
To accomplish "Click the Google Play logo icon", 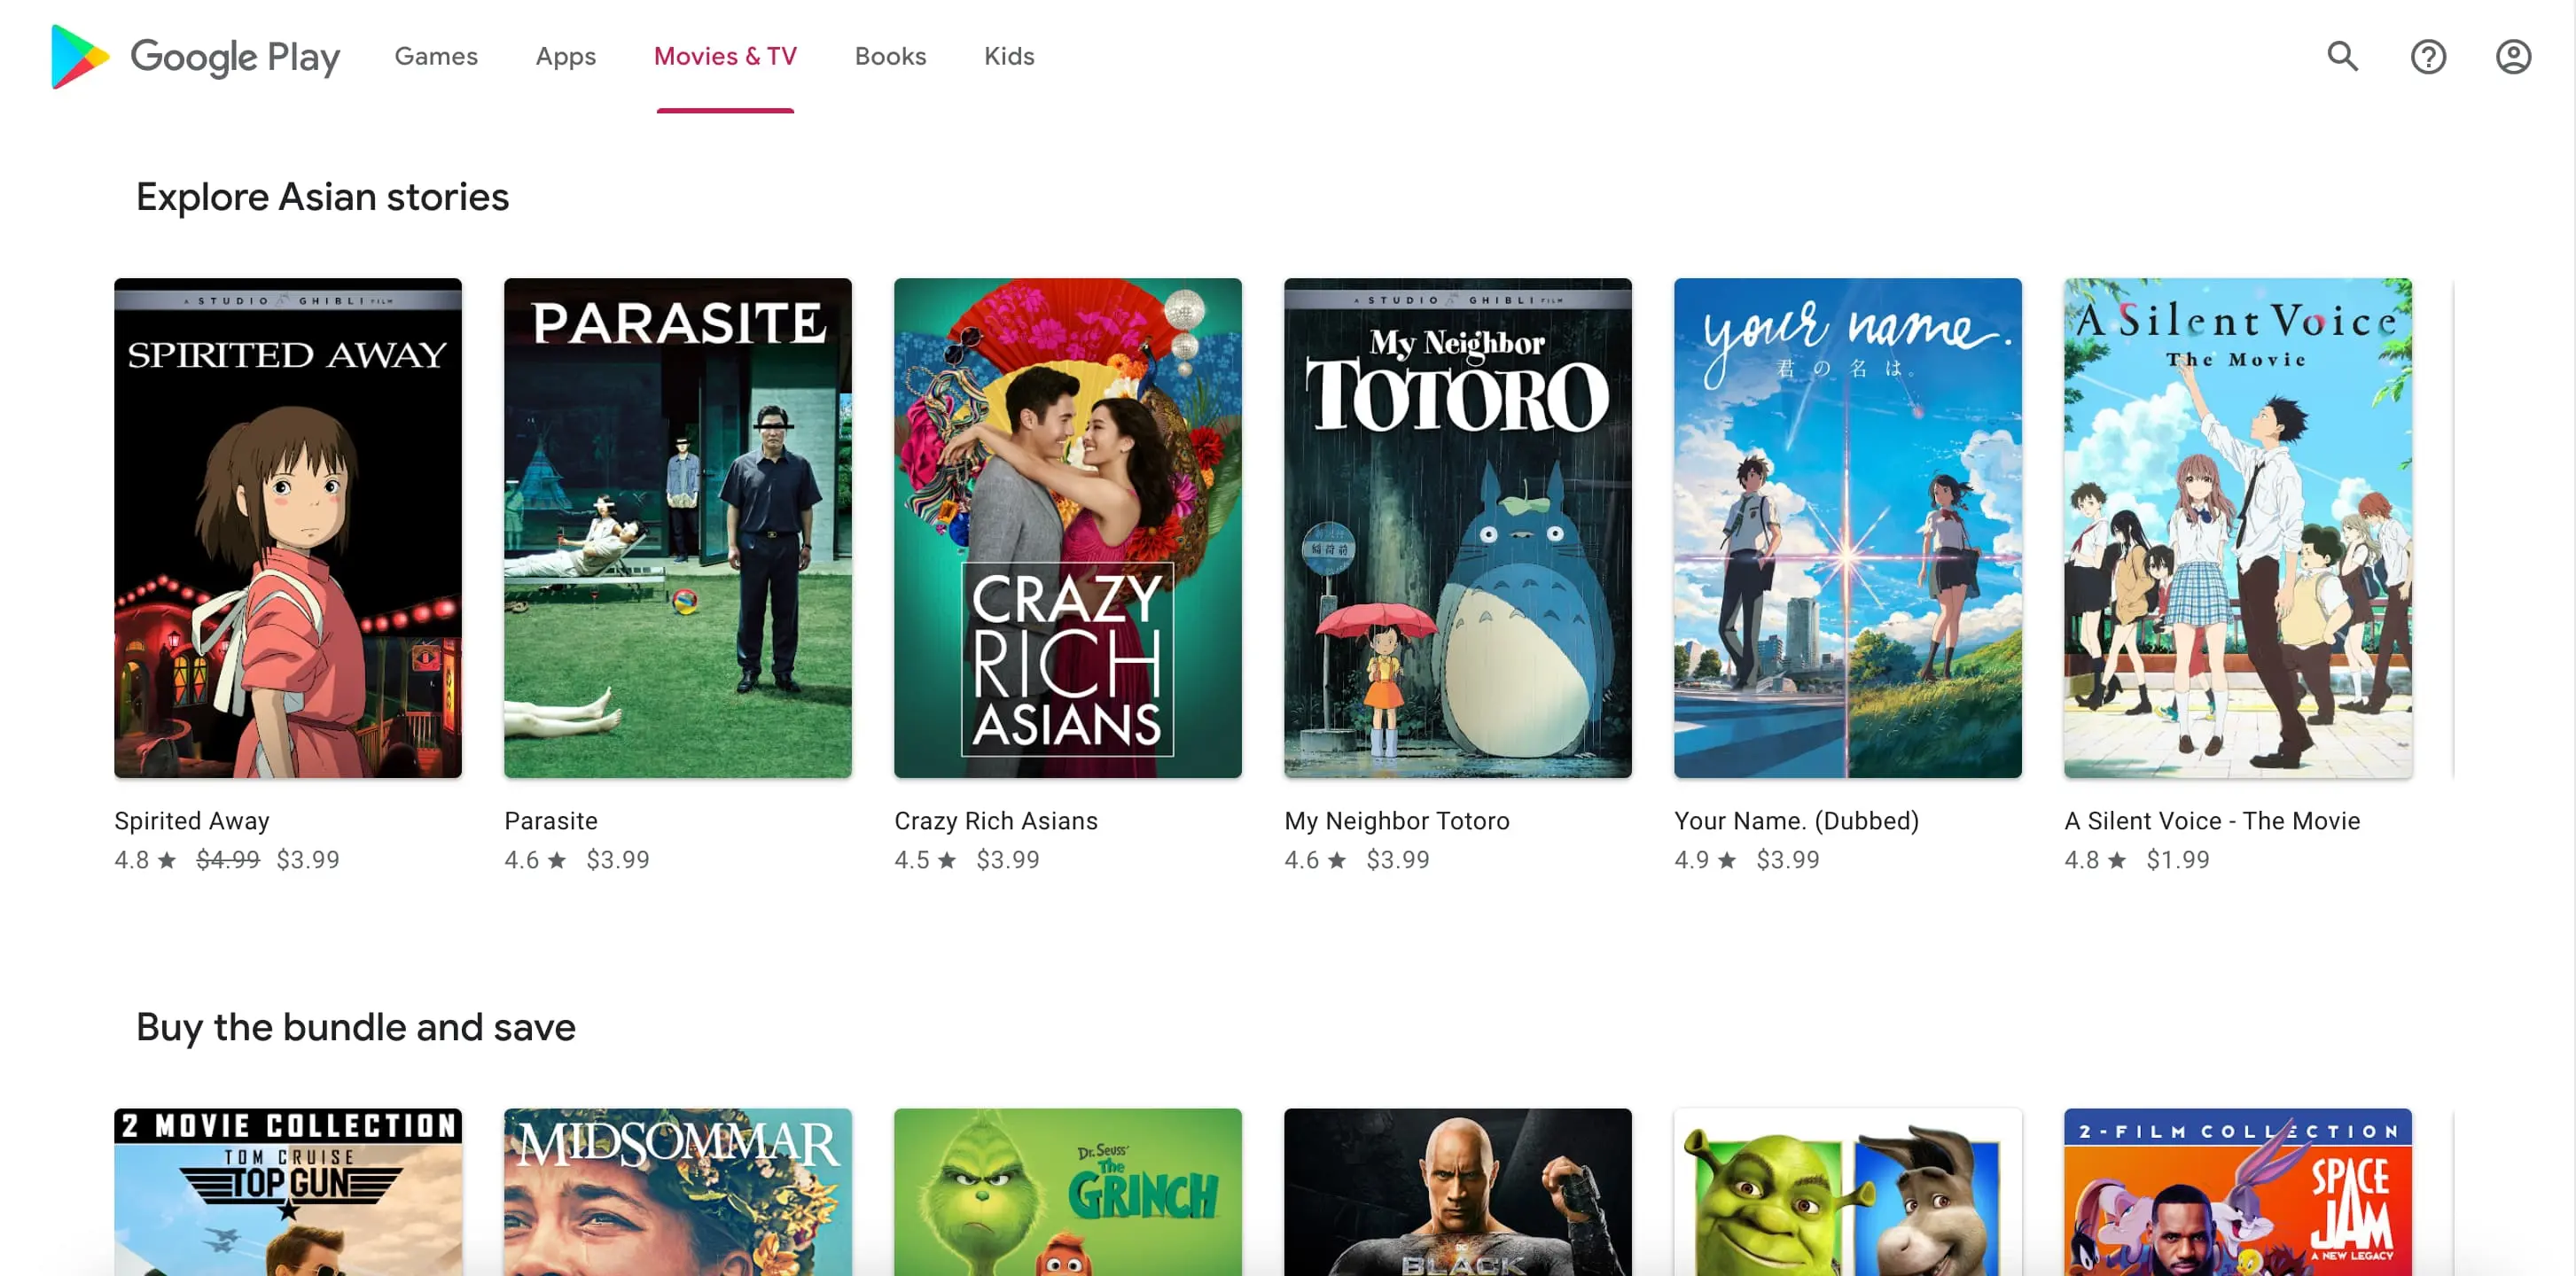I will click(x=80, y=57).
